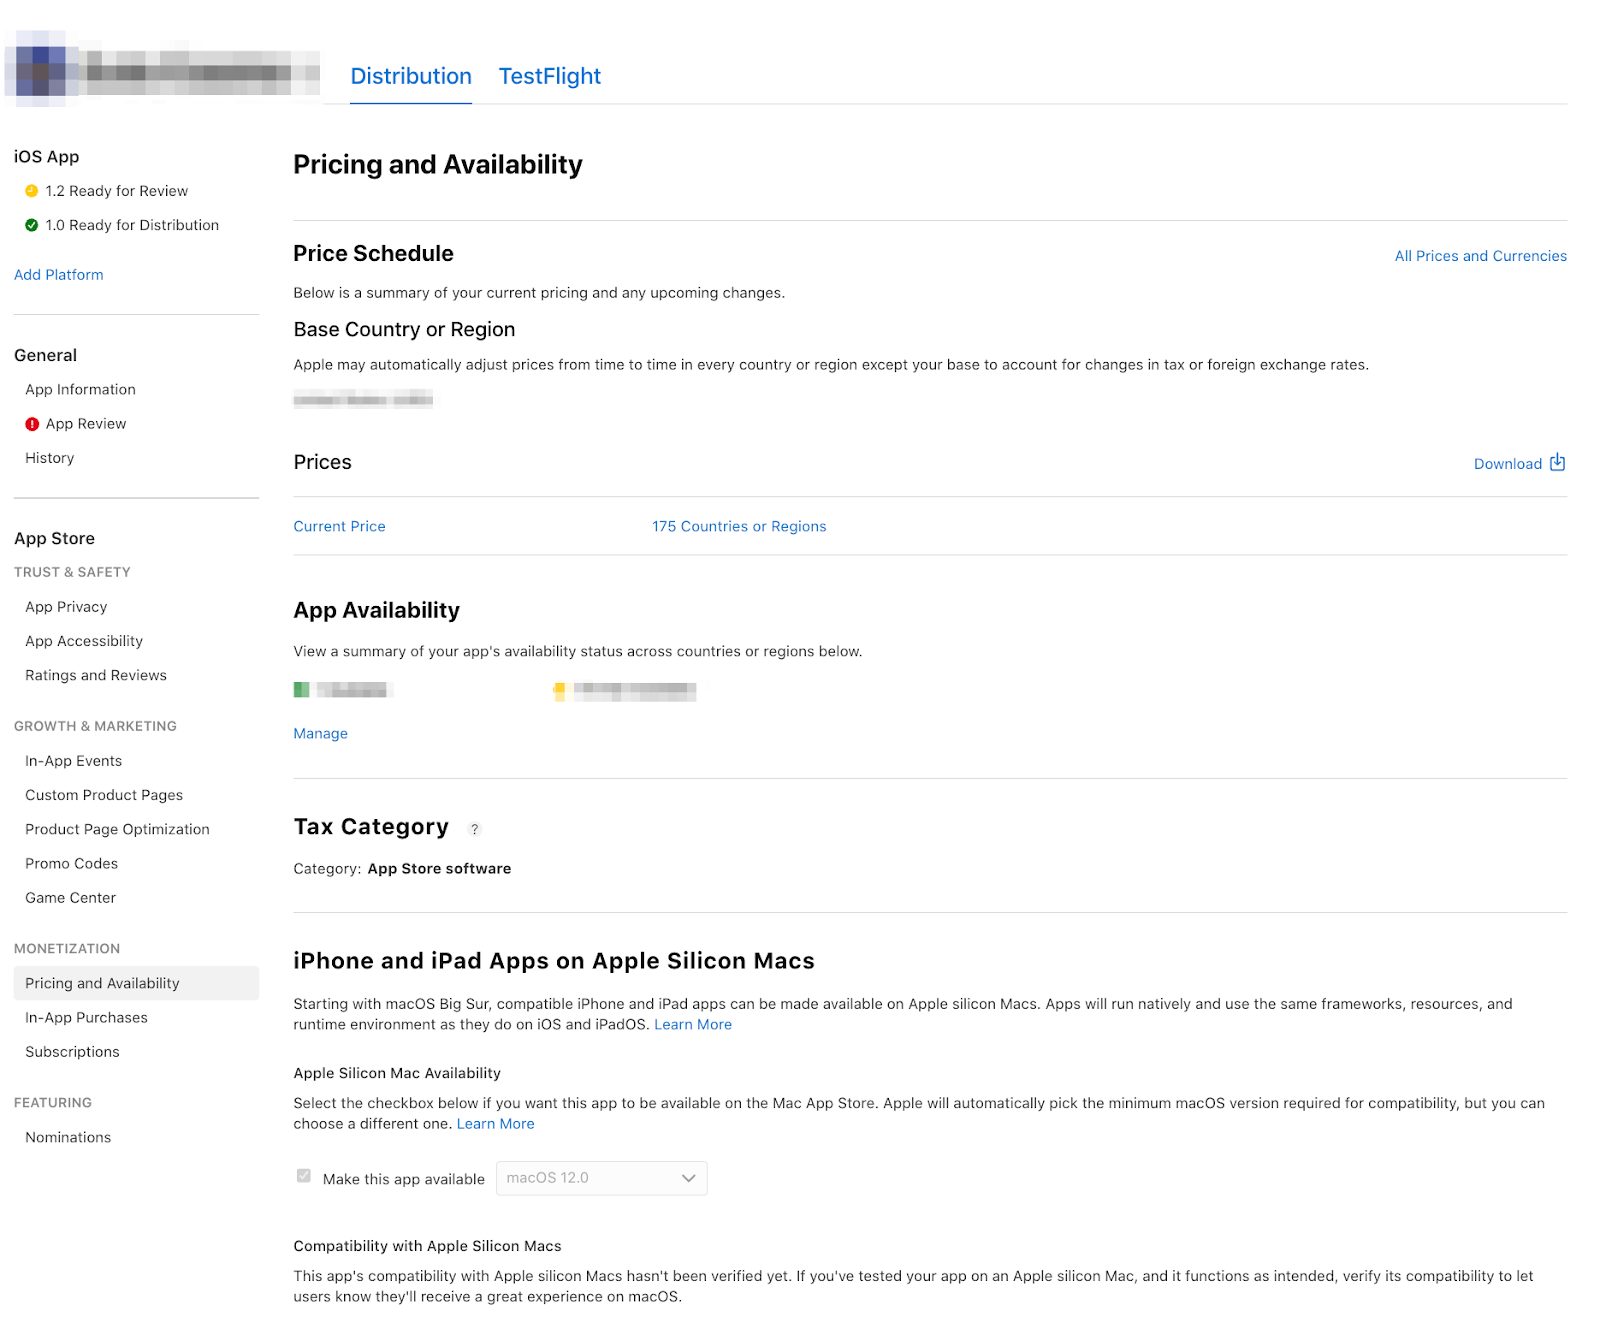Switch to the TestFlight tab
The height and width of the screenshot is (1323, 1600).
click(550, 76)
